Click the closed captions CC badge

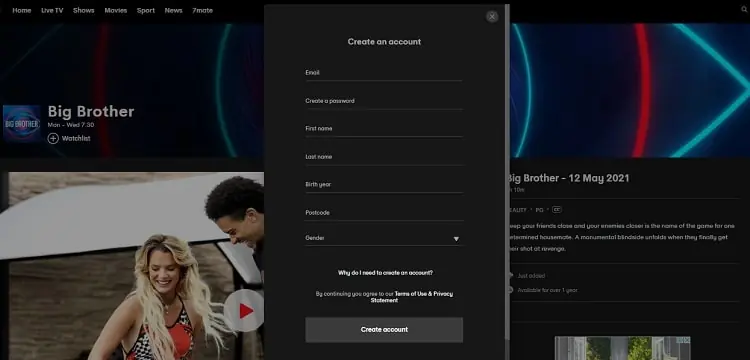pyautogui.click(x=556, y=209)
